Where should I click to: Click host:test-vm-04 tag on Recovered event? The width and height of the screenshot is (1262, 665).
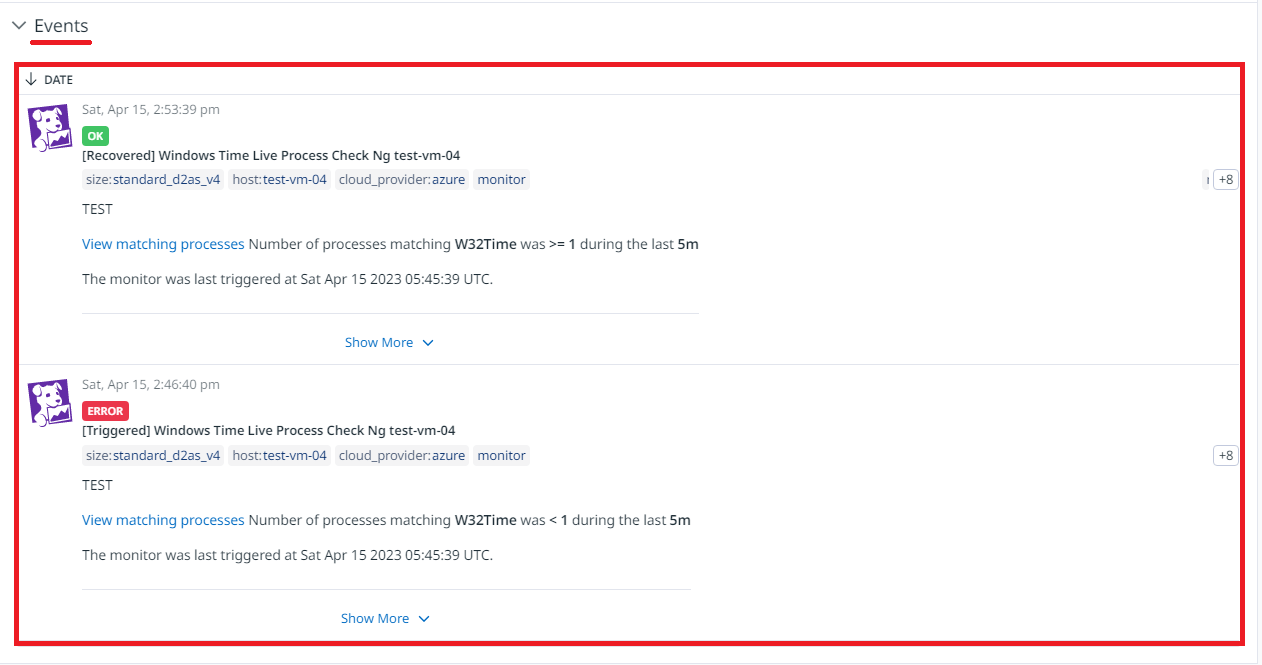tap(279, 180)
